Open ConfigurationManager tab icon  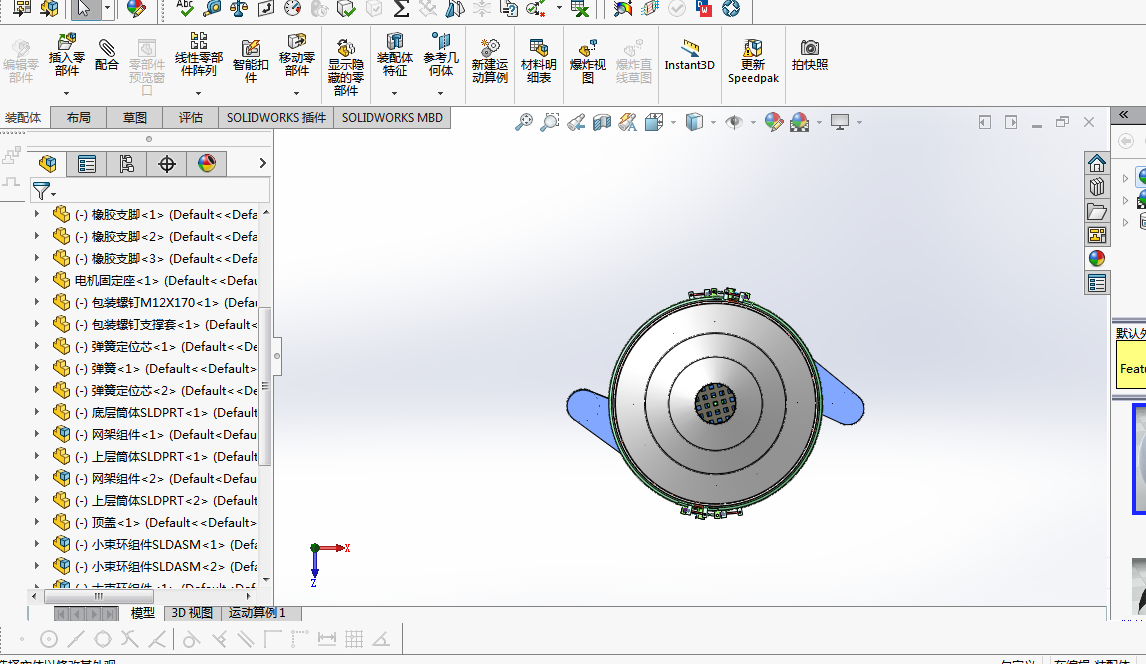[126, 164]
